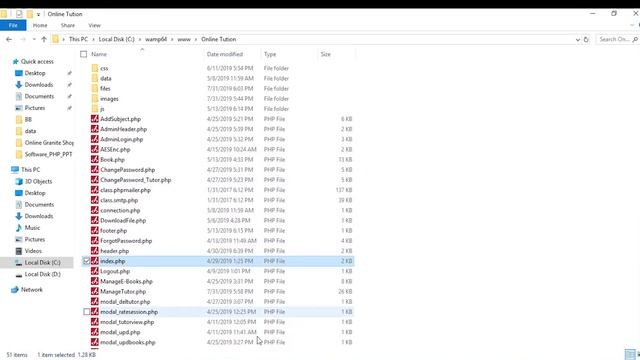
Task: Open the Music library in sidebar
Action: click(x=32, y=228)
